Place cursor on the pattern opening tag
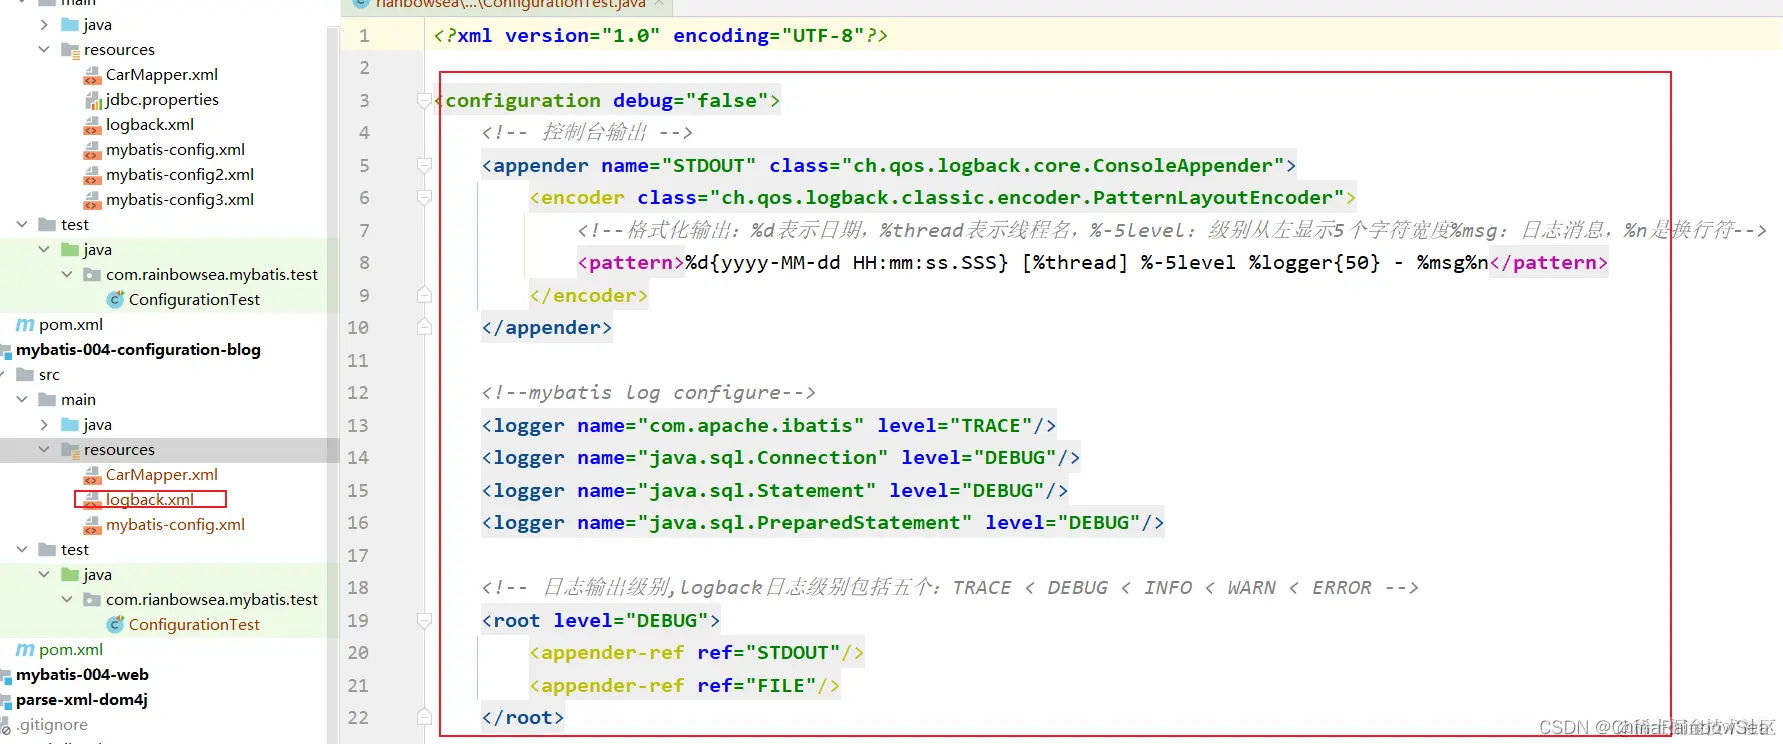Image resolution: width=1783 pixels, height=744 pixels. click(631, 263)
